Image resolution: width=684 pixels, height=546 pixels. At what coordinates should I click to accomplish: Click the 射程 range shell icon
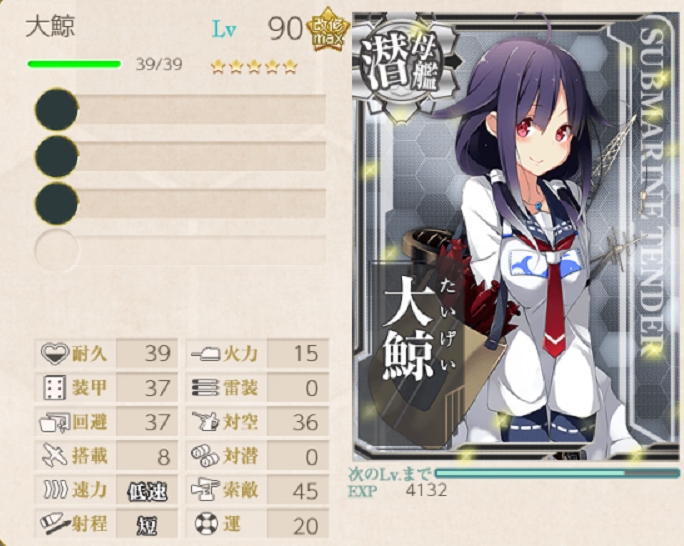(55, 524)
